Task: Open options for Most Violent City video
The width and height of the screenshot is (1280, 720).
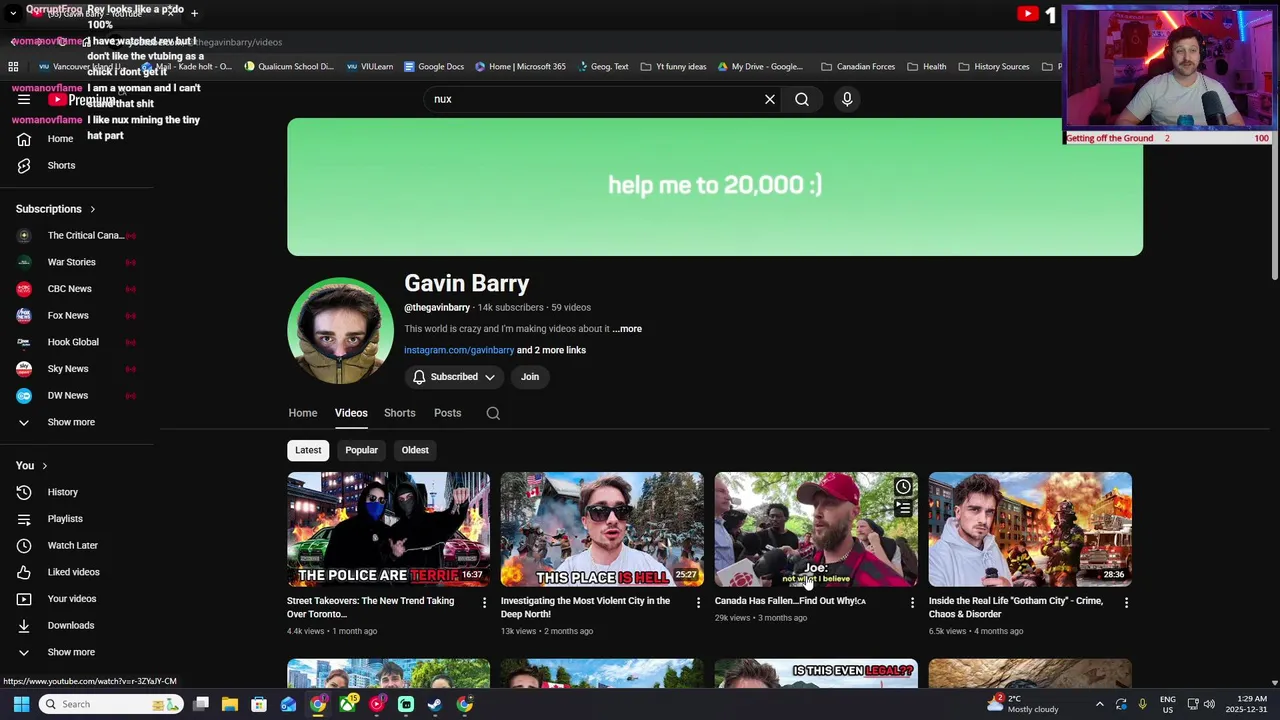Action: pyautogui.click(x=698, y=603)
